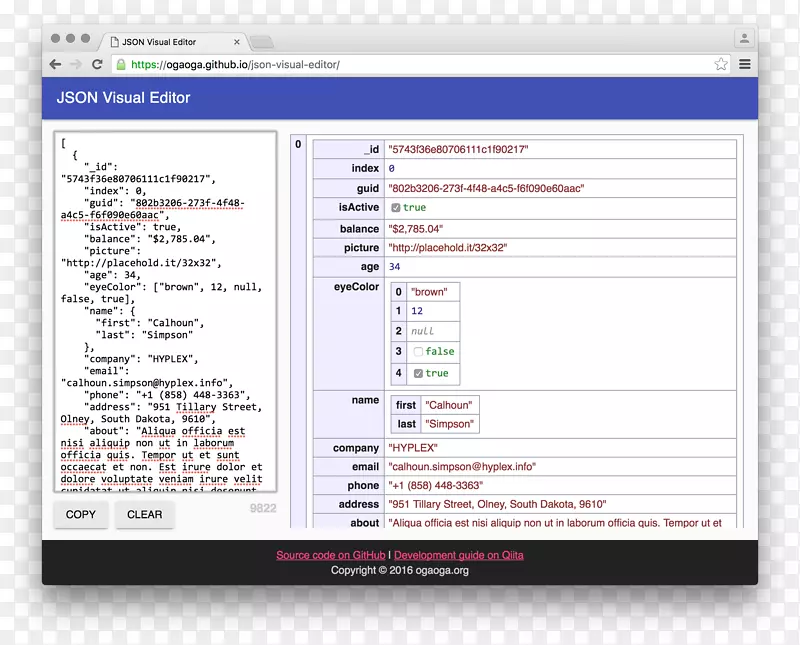The image size is (800, 645).
Task: Check the eyeColor false checkbox
Action: pyautogui.click(x=418, y=352)
